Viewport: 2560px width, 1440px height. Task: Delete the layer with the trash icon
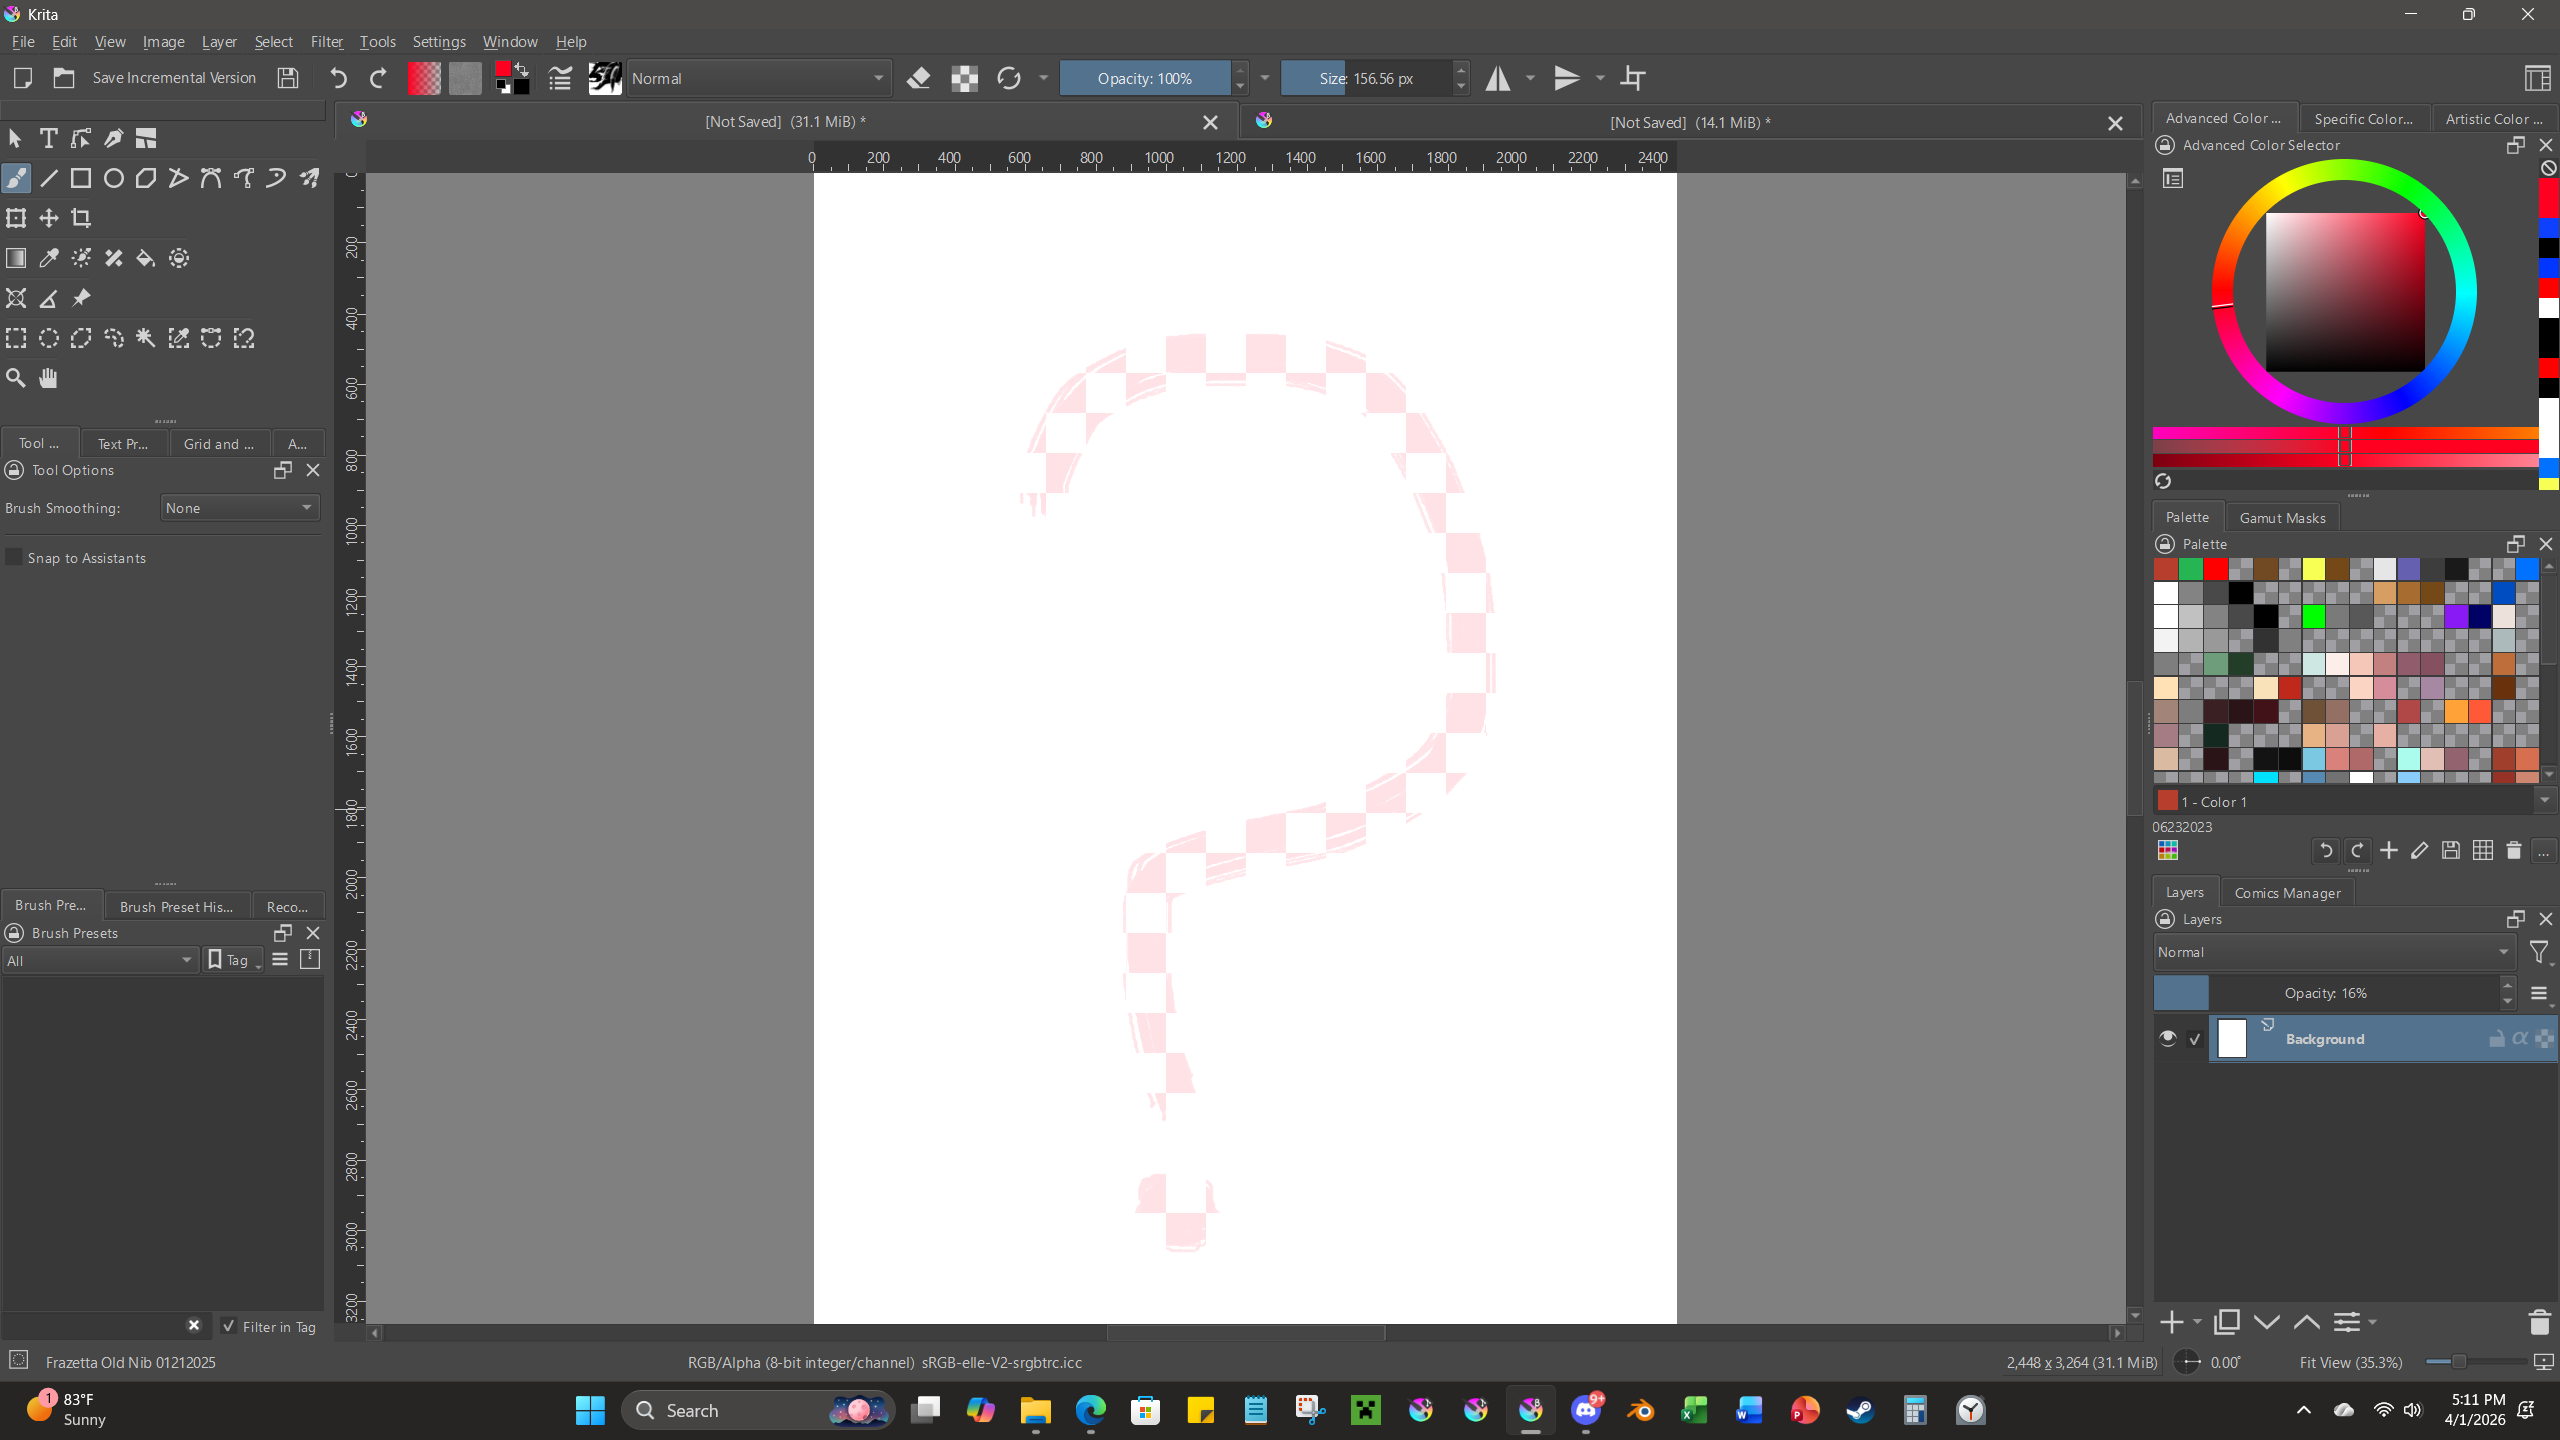click(x=2538, y=1322)
